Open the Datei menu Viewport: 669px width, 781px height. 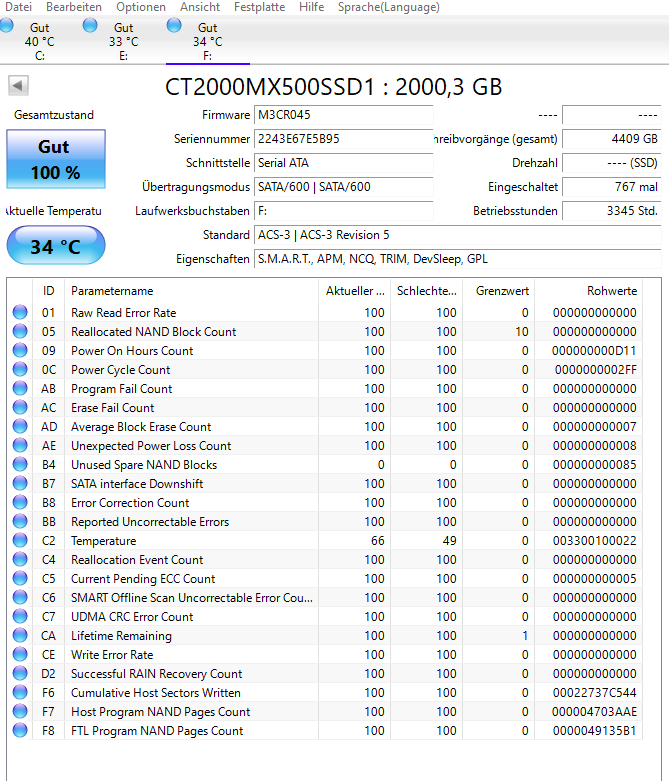pos(18,7)
